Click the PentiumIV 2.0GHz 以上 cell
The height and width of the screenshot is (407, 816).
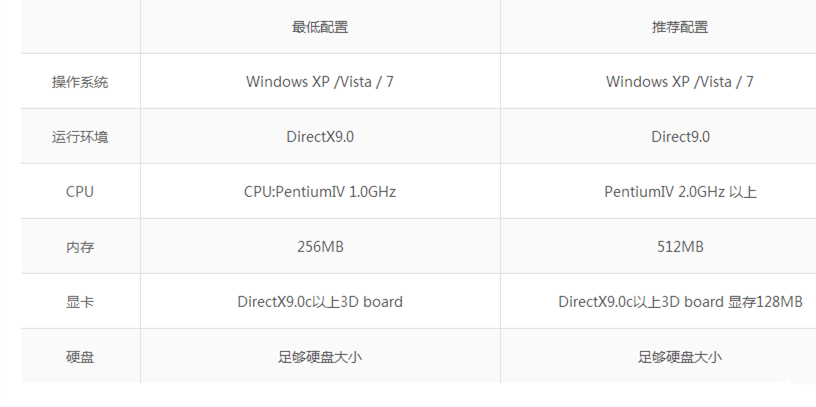pyautogui.click(x=680, y=191)
